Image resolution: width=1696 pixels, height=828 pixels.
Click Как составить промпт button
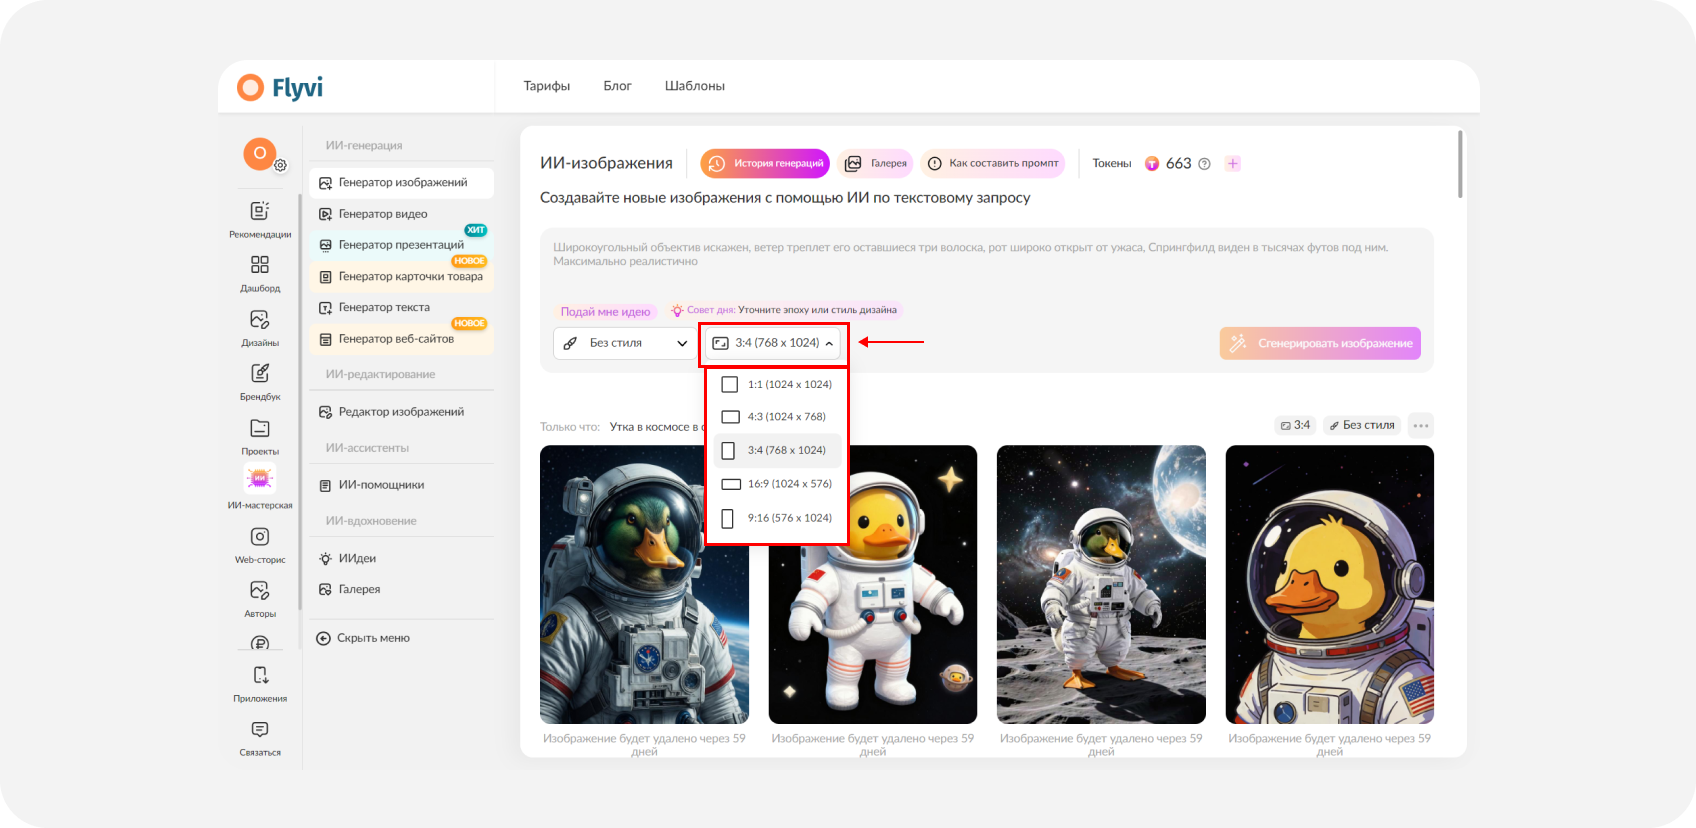pos(992,163)
